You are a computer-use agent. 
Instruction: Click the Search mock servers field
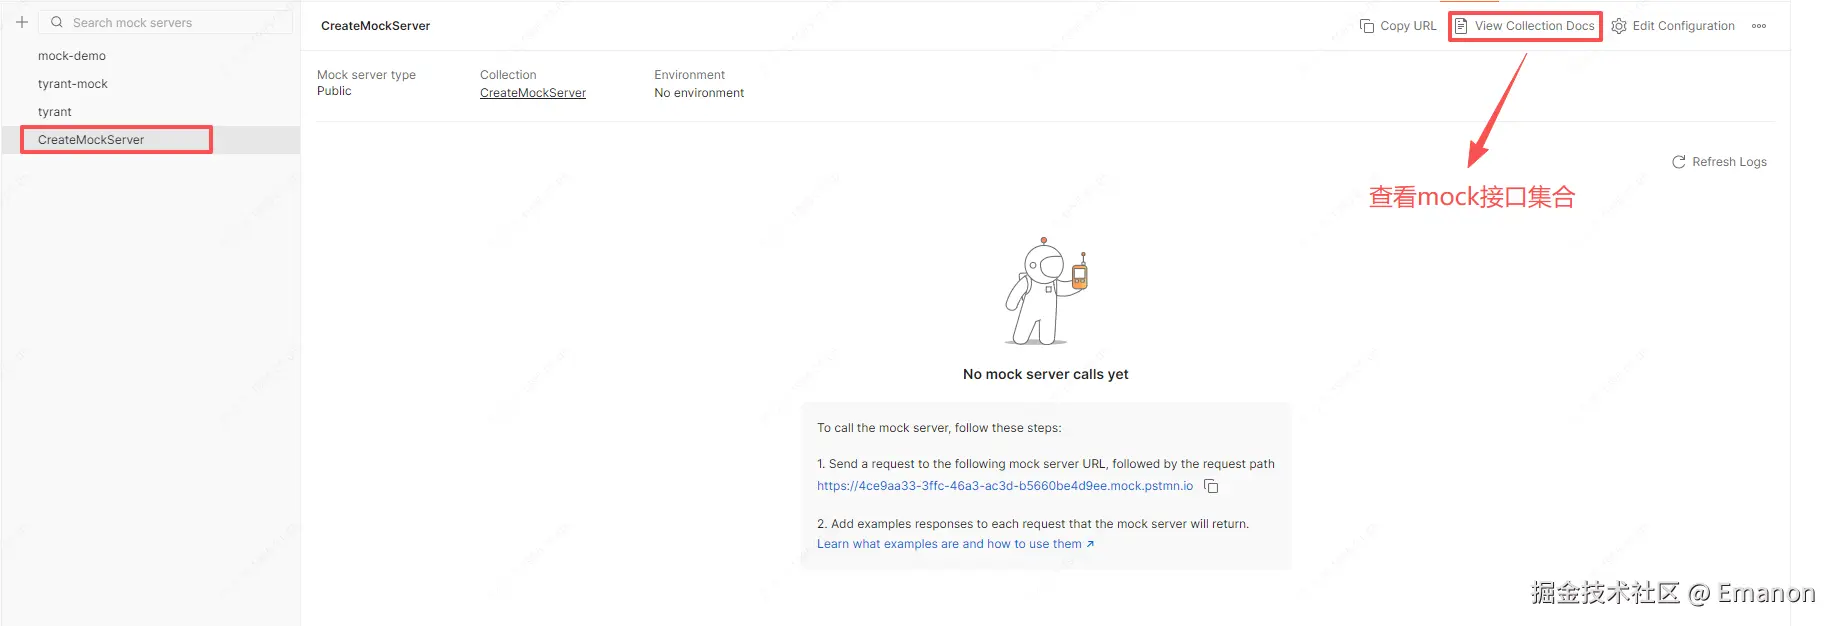(x=170, y=22)
